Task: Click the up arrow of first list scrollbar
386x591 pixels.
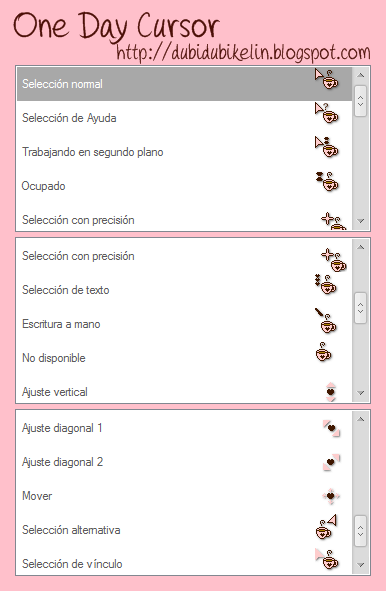Action: tap(361, 75)
